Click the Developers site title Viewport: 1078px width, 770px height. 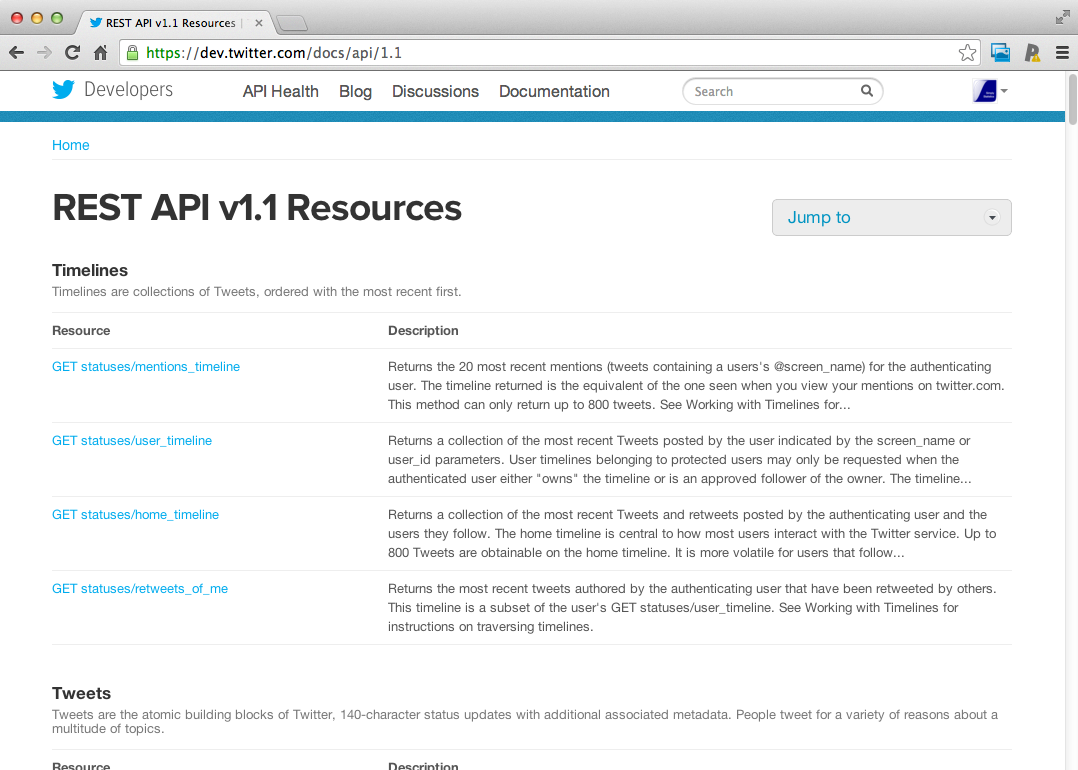tap(129, 90)
